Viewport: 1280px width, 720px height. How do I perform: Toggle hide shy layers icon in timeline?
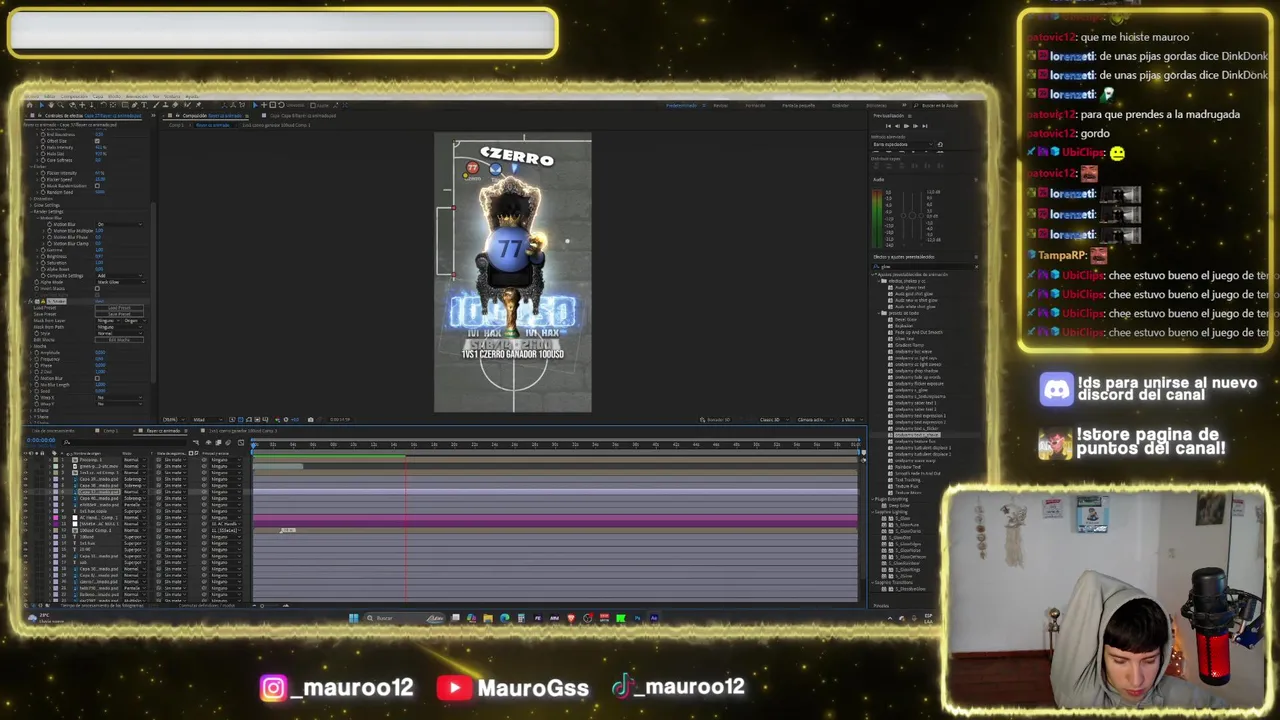[208, 443]
